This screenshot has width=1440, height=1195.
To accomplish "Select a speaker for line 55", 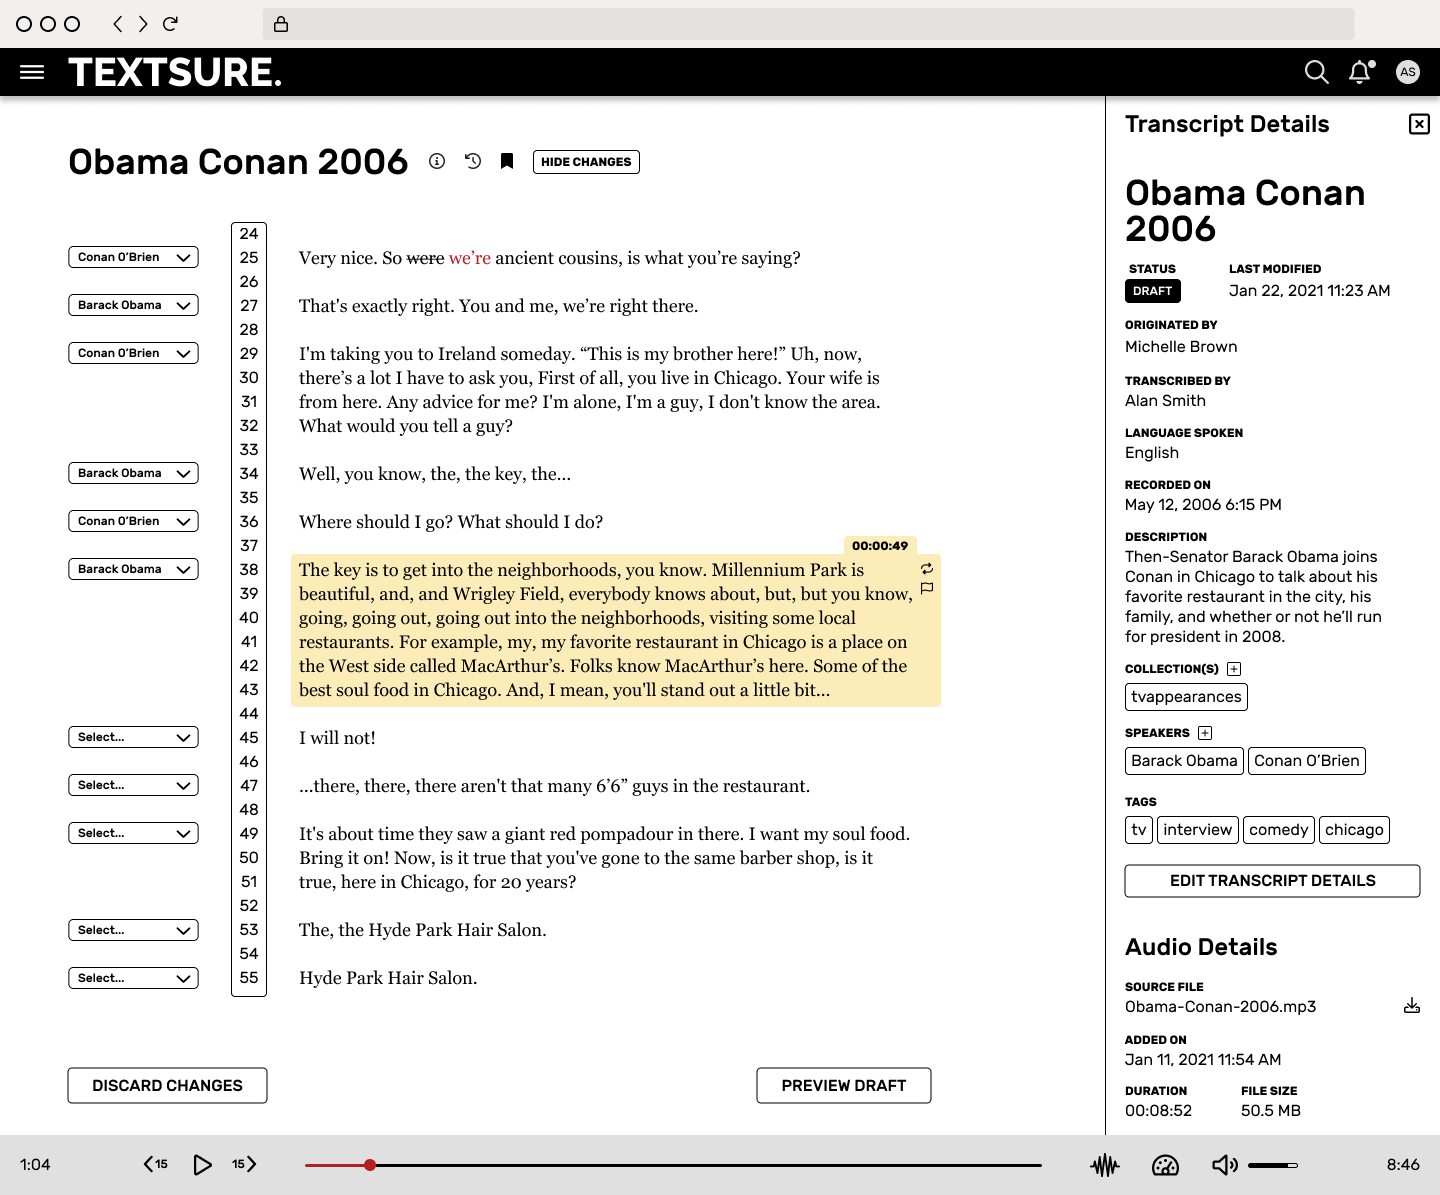I will coord(133,978).
